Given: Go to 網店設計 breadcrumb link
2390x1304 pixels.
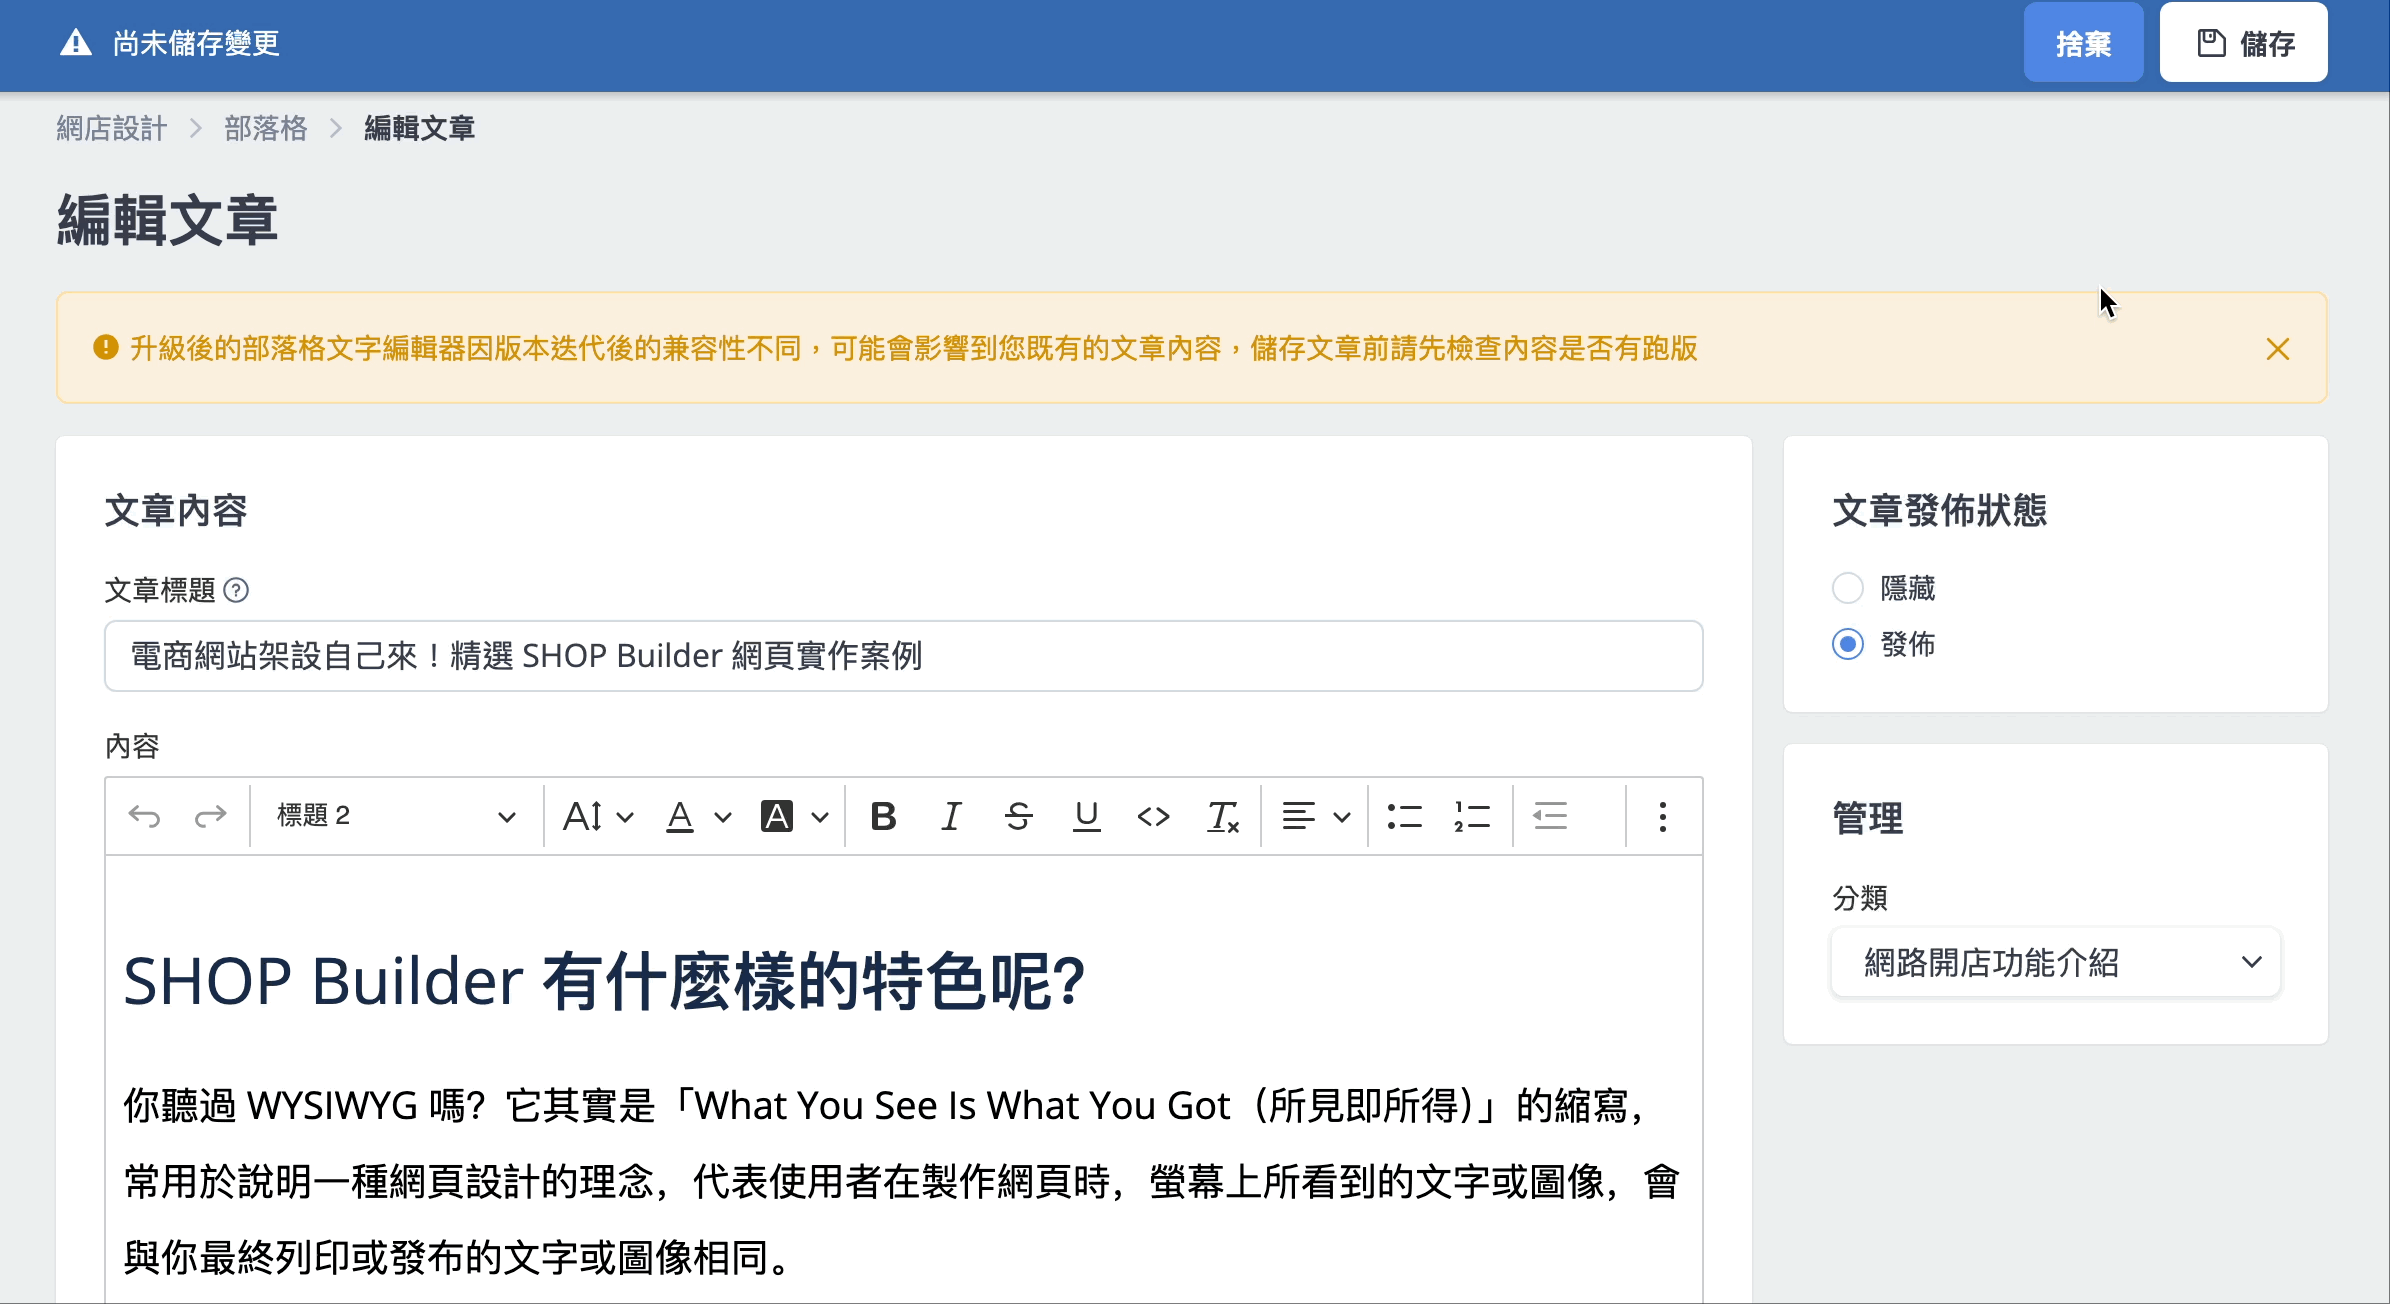Looking at the screenshot, I should pos(112,128).
